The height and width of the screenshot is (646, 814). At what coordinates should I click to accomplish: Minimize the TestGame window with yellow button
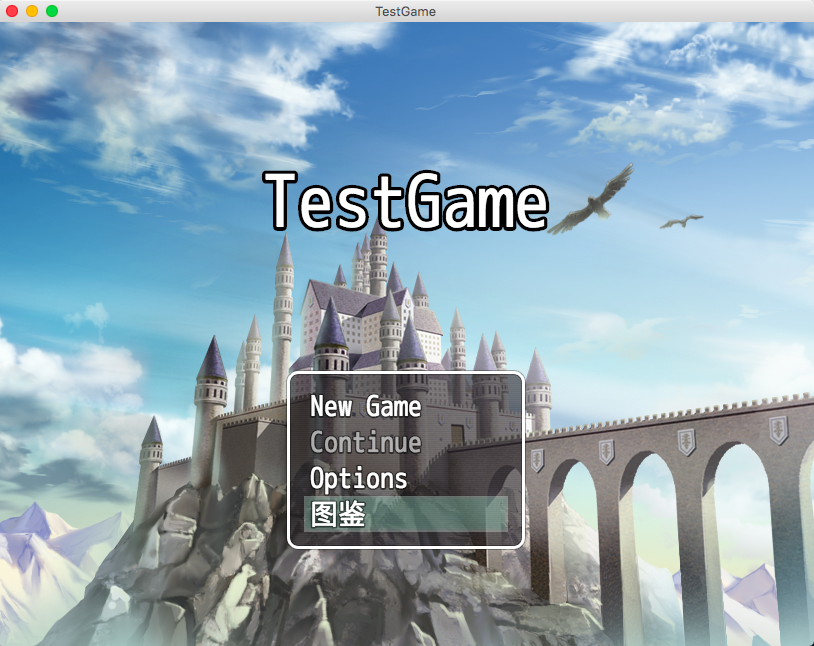point(32,11)
